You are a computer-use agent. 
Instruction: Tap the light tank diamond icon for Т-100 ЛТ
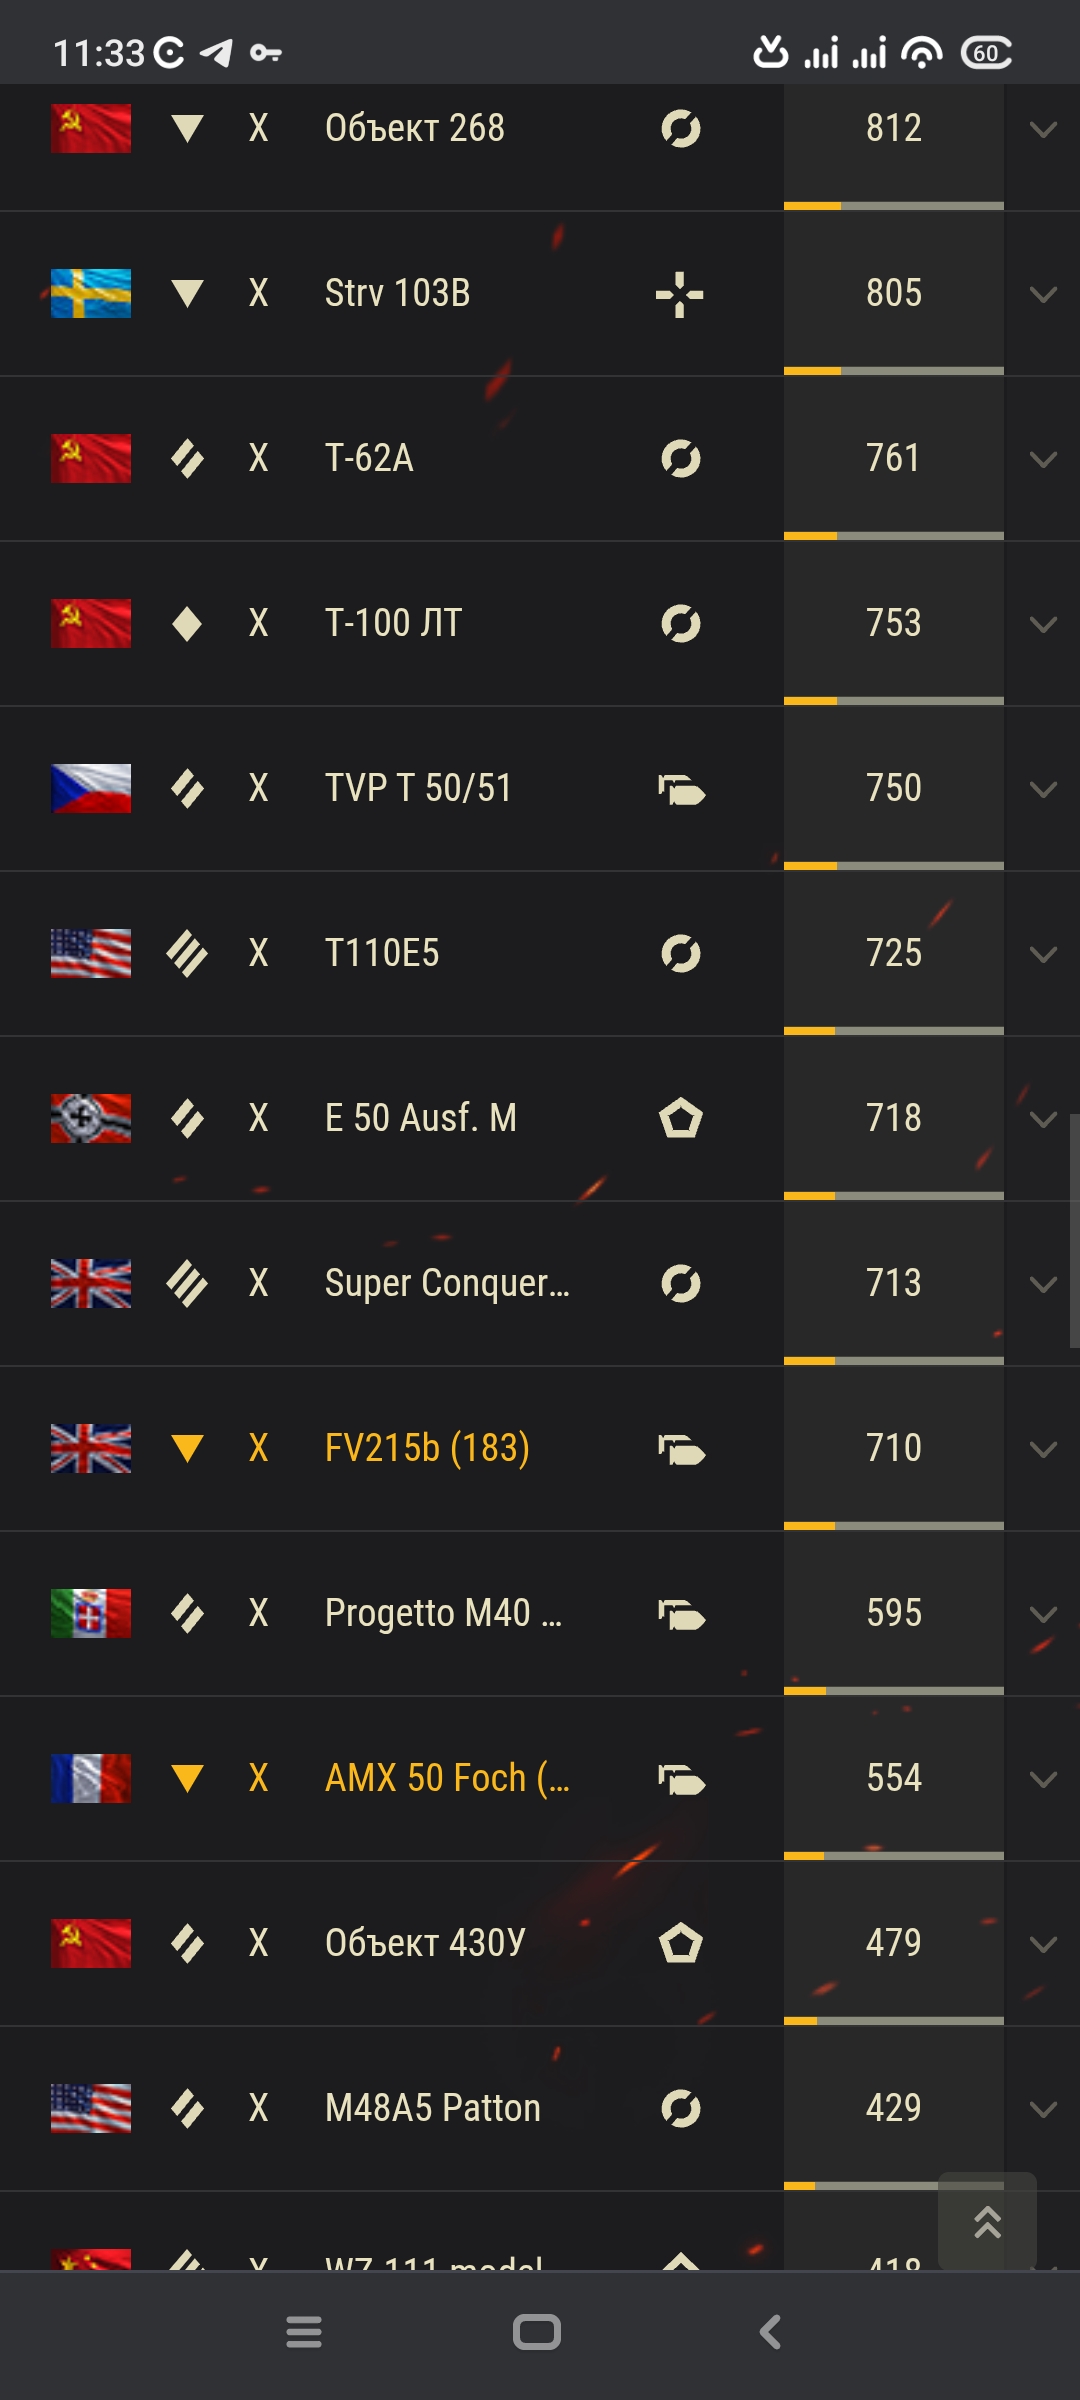coord(187,624)
